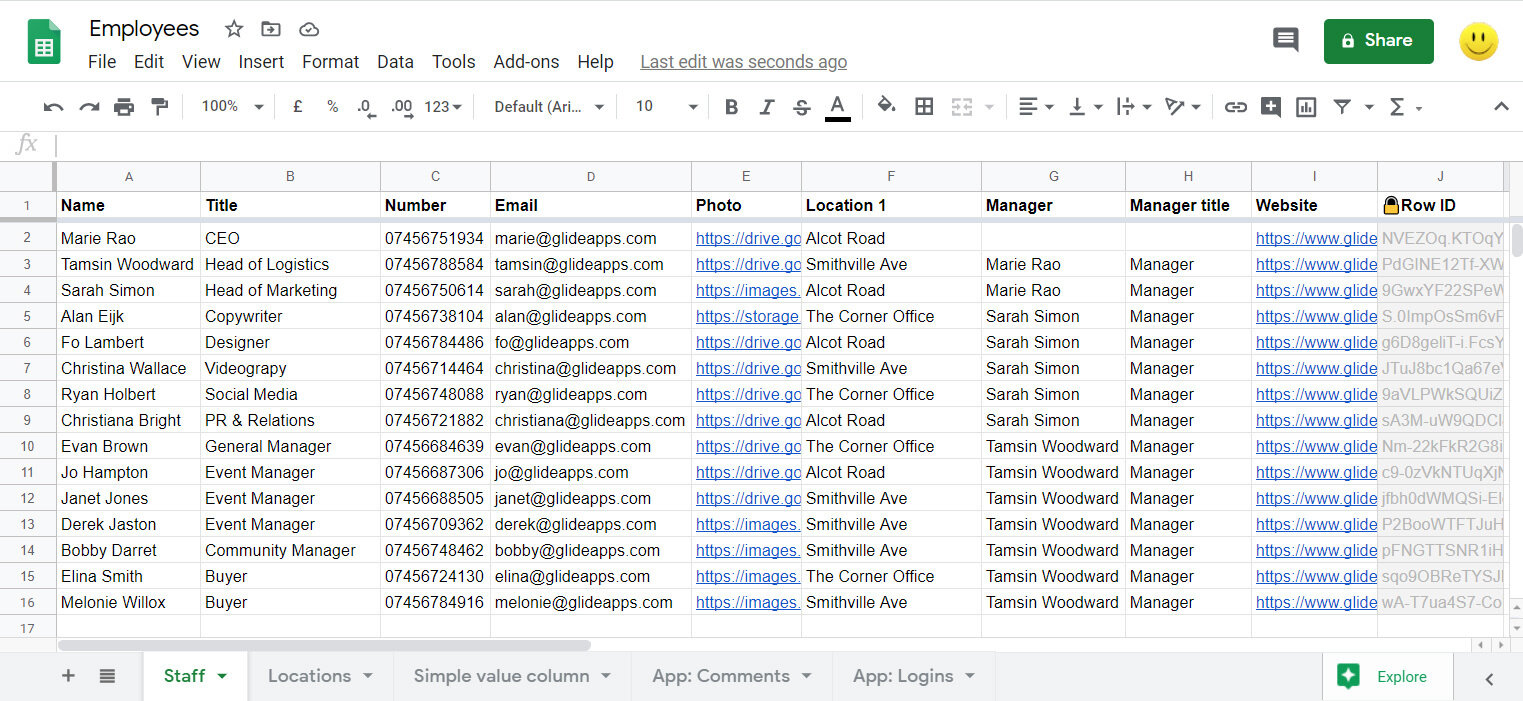Open the Data menu

coord(395,62)
